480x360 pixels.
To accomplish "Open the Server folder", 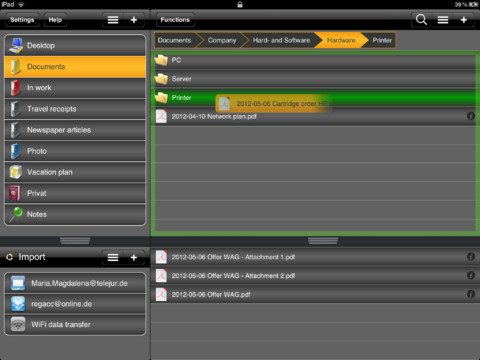I will [x=315, y=79].
